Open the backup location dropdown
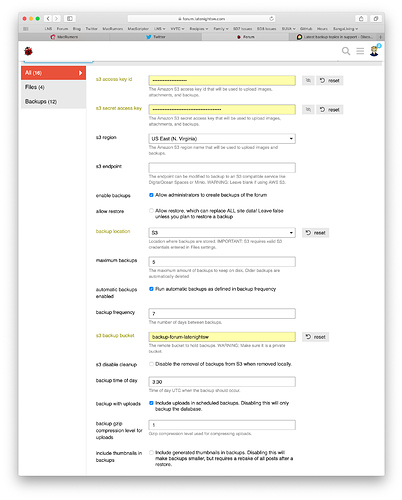 pyautogui.click(x=222, y=233)
